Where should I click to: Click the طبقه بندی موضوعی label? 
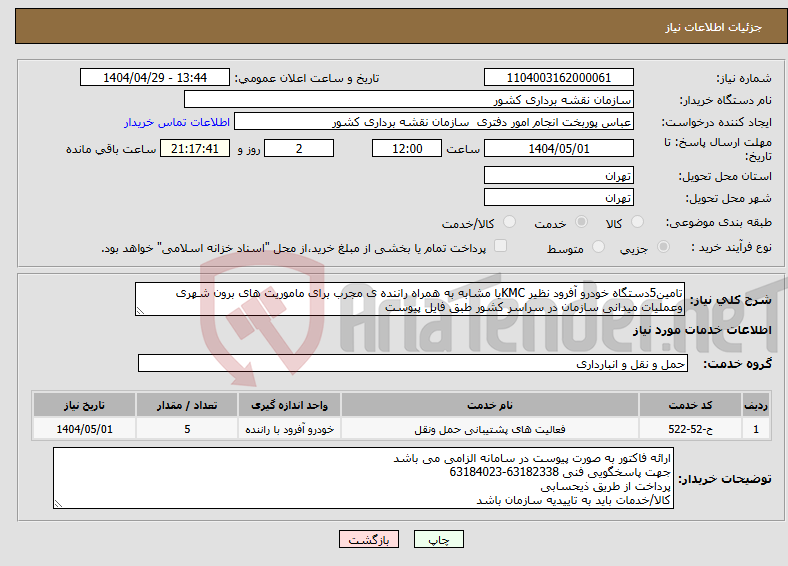tap(719, 222)
